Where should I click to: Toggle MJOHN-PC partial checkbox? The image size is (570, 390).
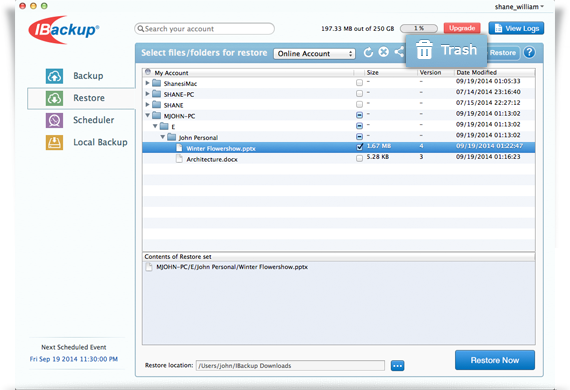pyautogui.click(x=359, y=115)
